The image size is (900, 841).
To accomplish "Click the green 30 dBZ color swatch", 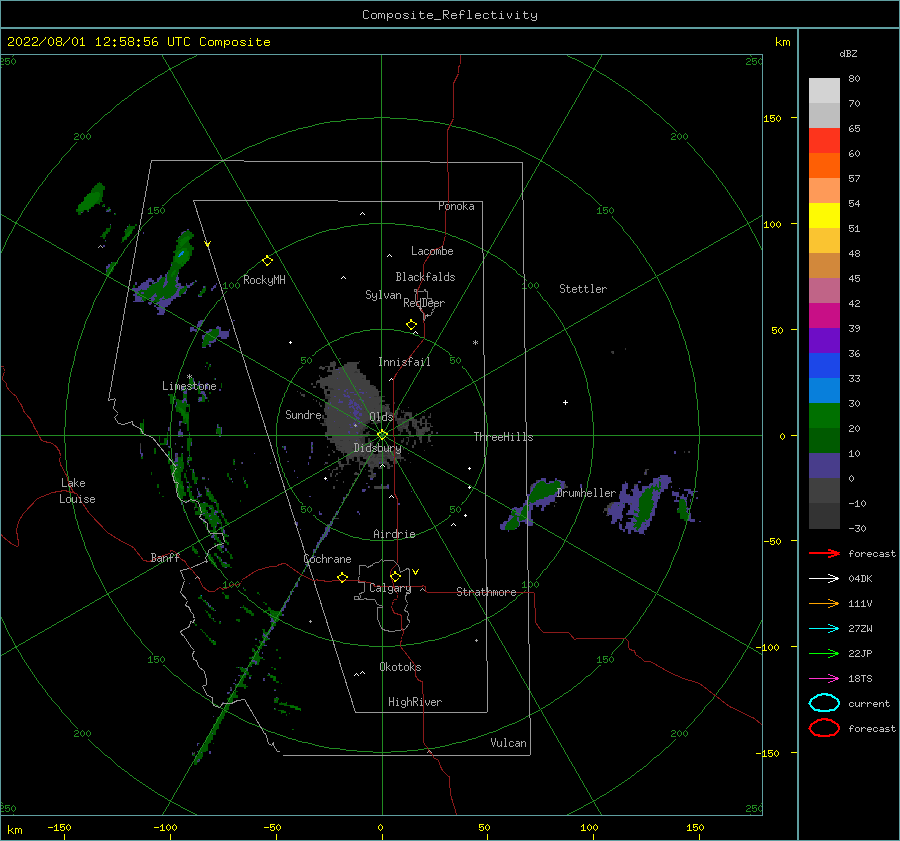I will tap(824, 416).
